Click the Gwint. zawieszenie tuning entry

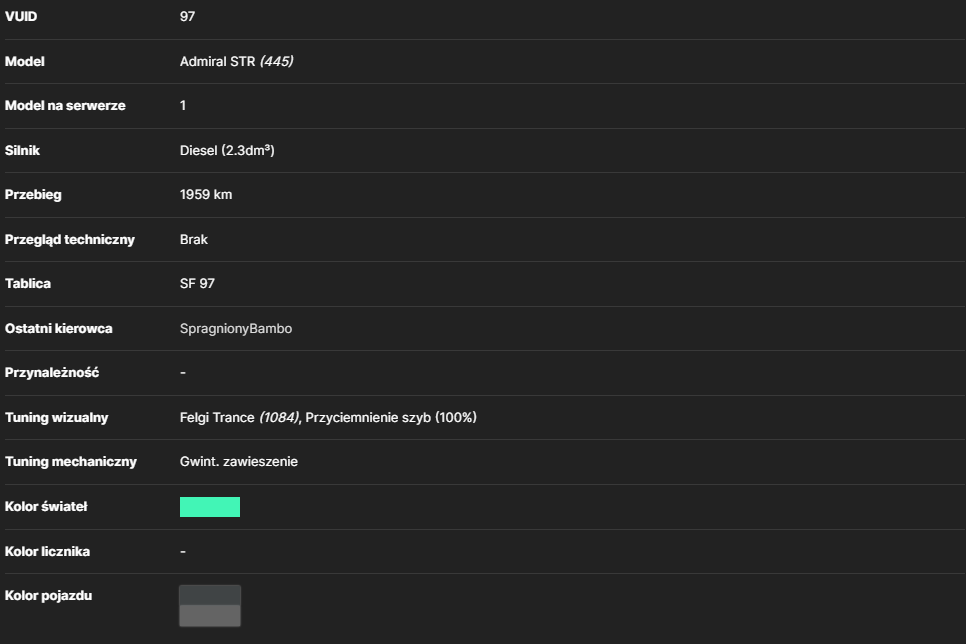238,462
